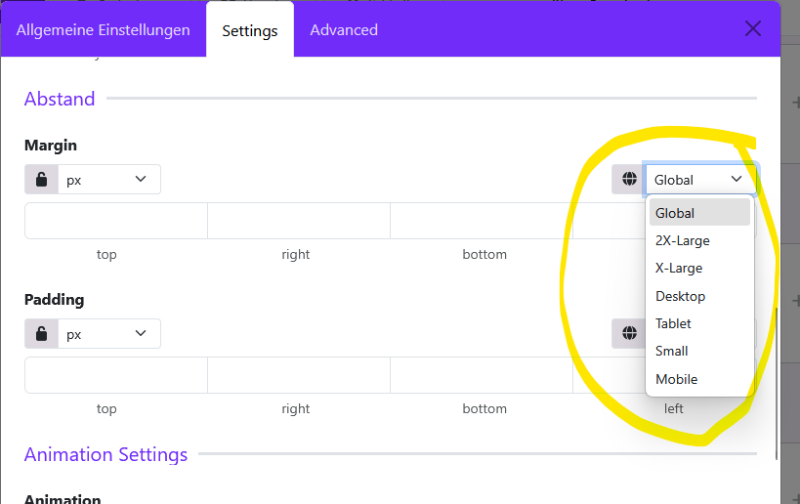This screenshot has height=504, width=800.
Task: Click the globe icon in Padding row
Action: click(x=629, y=334)
